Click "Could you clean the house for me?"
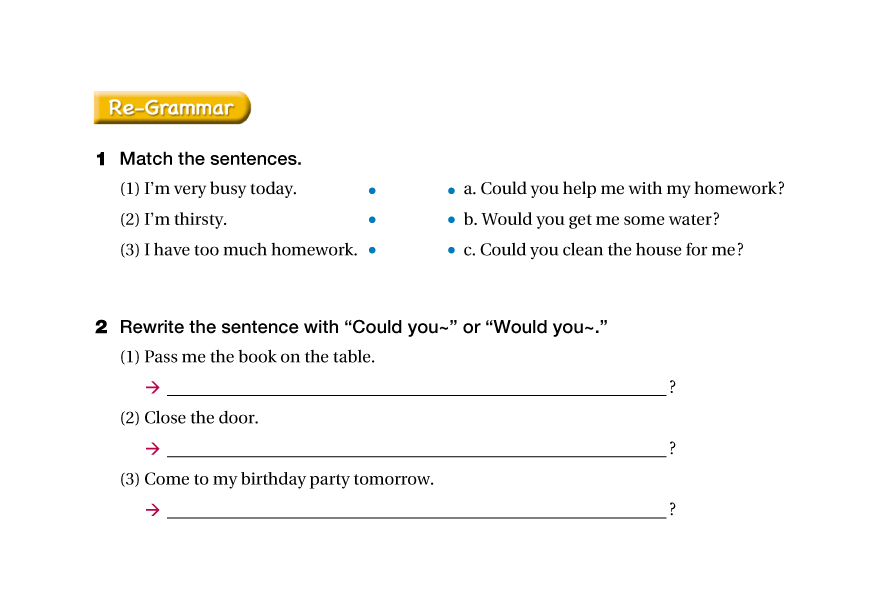The height and width of the screenshot is (612, 873). [603, 250]
